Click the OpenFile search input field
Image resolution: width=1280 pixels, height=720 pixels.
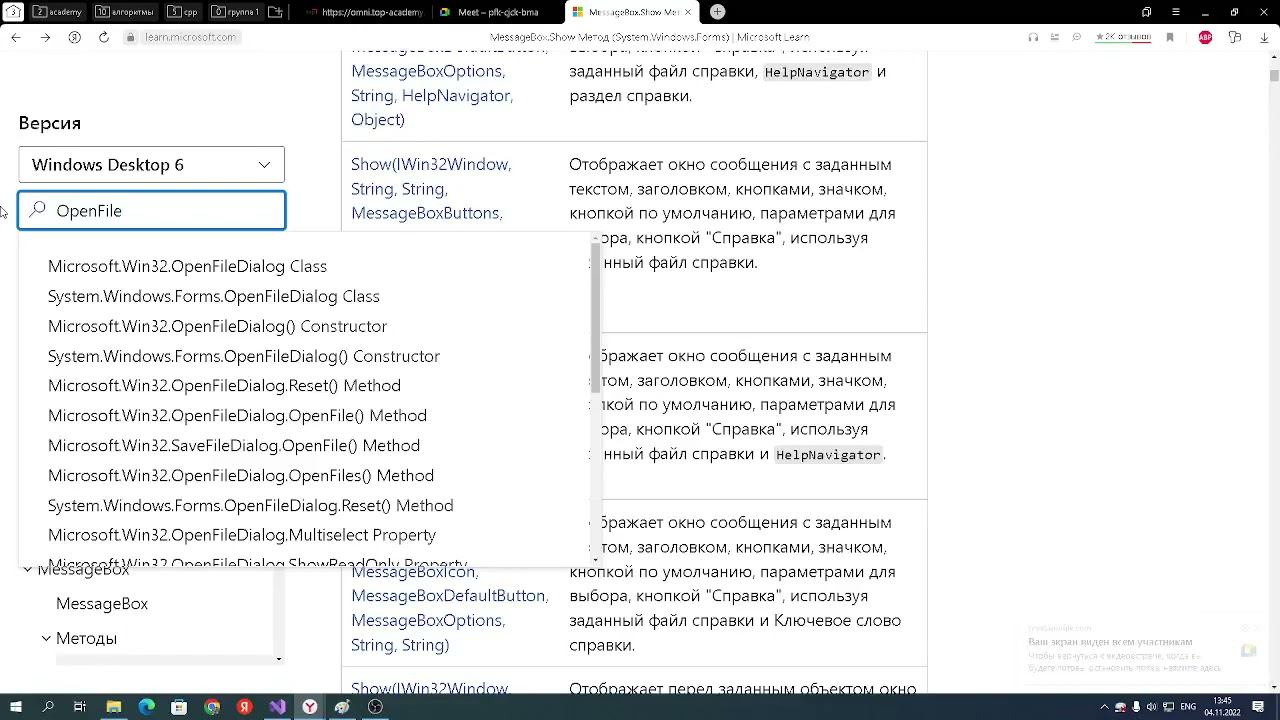[152, 211]
